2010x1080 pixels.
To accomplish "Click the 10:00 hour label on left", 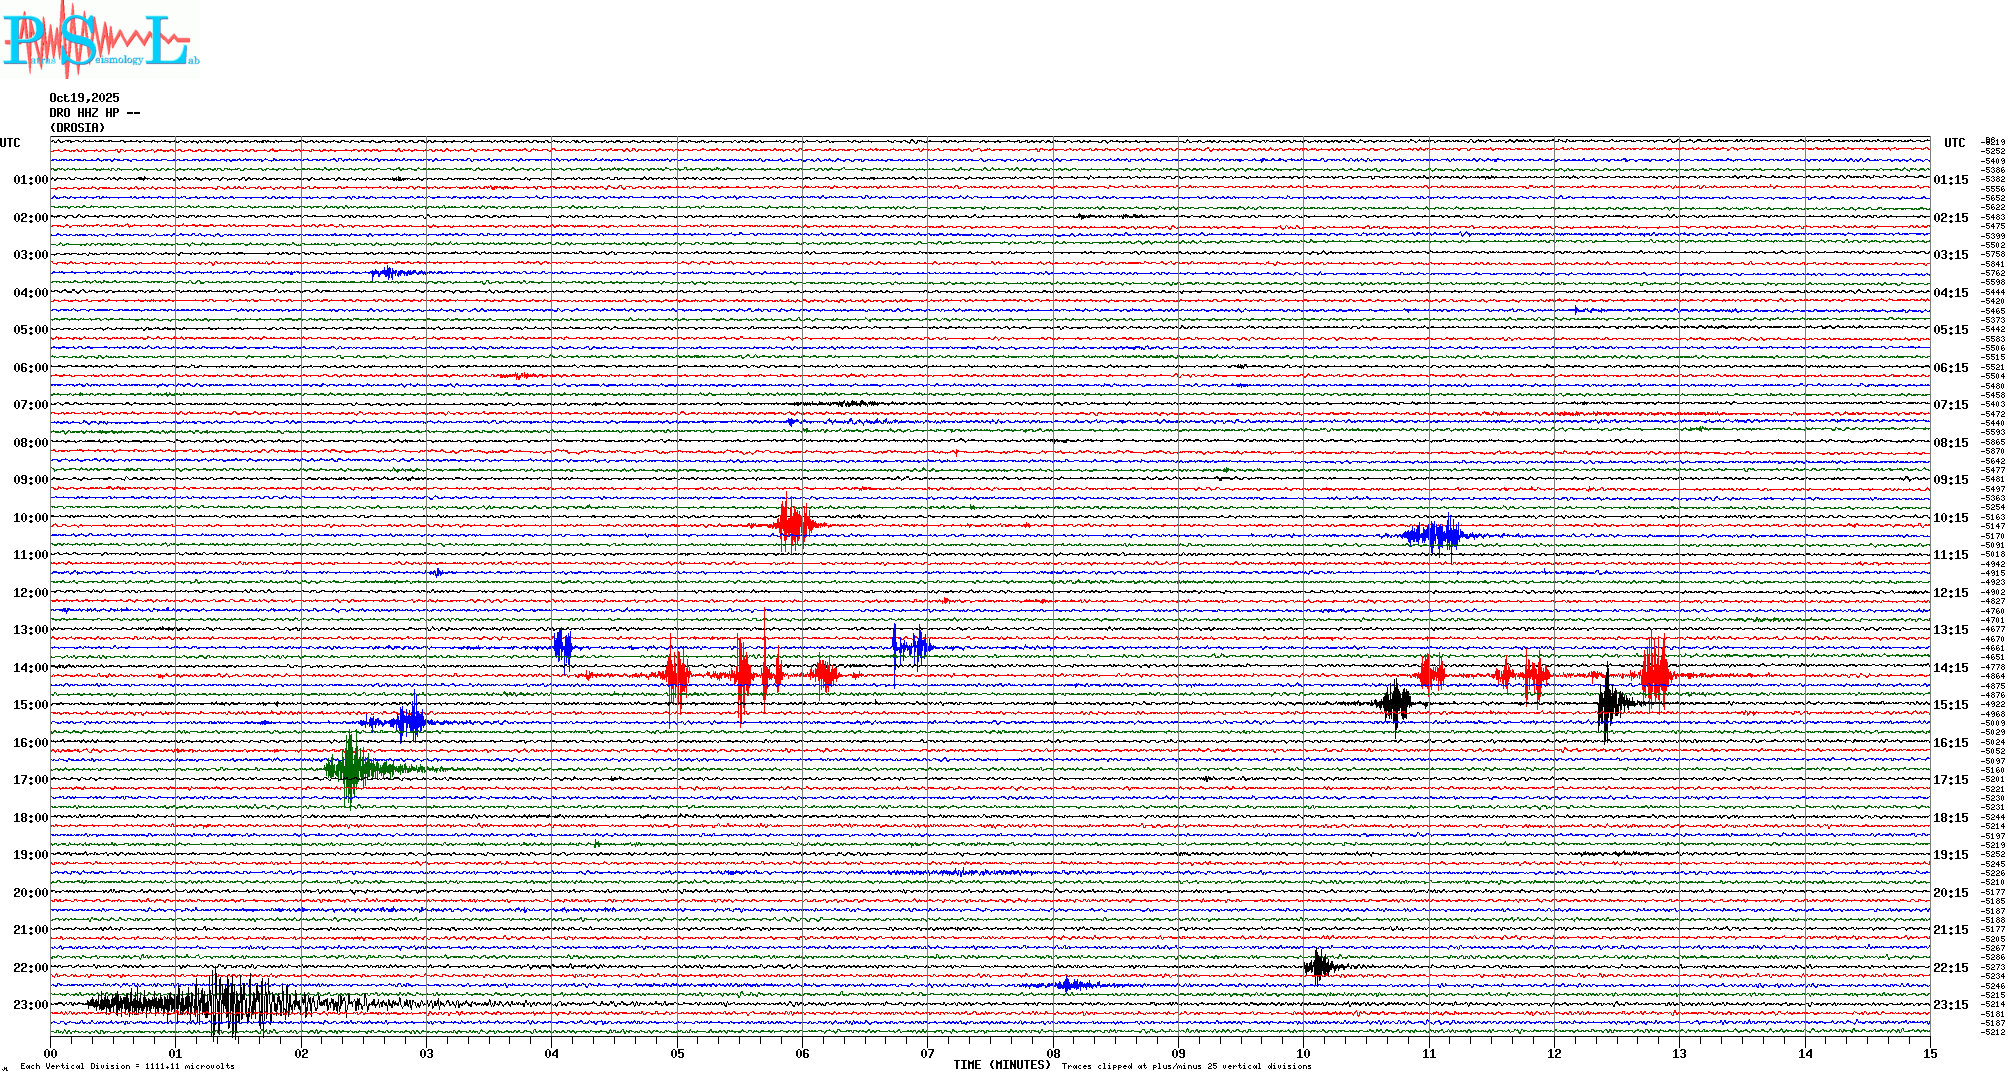I will 30,518.
